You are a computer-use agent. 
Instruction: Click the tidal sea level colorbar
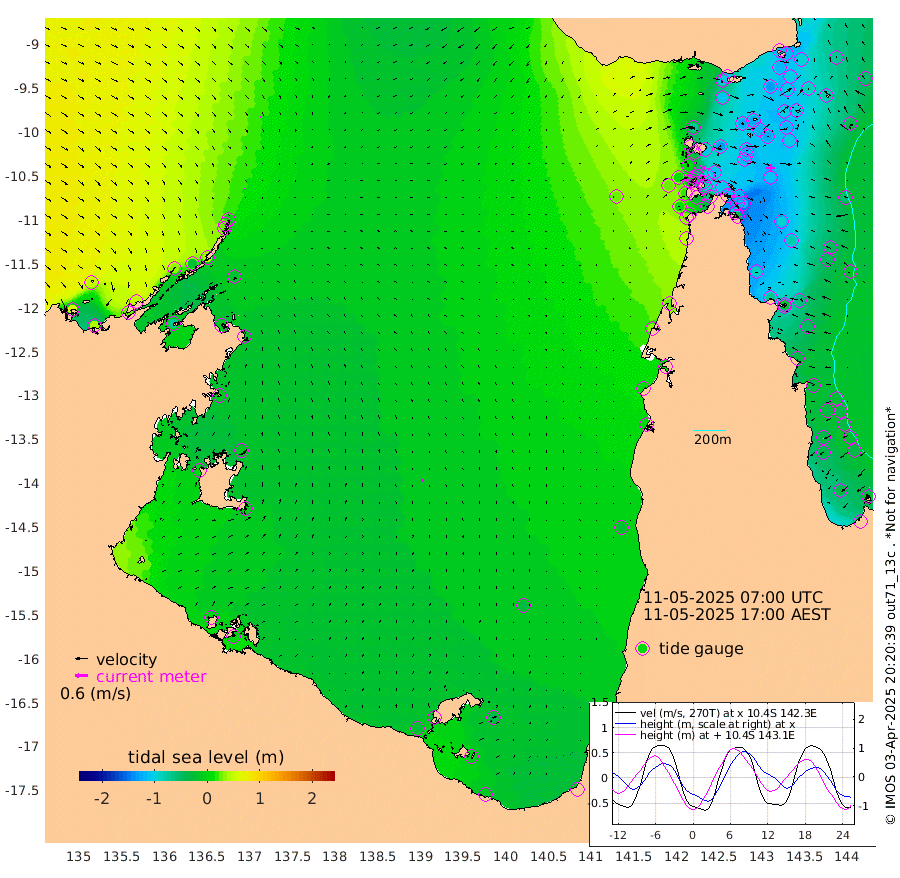[x=207, y=776]
